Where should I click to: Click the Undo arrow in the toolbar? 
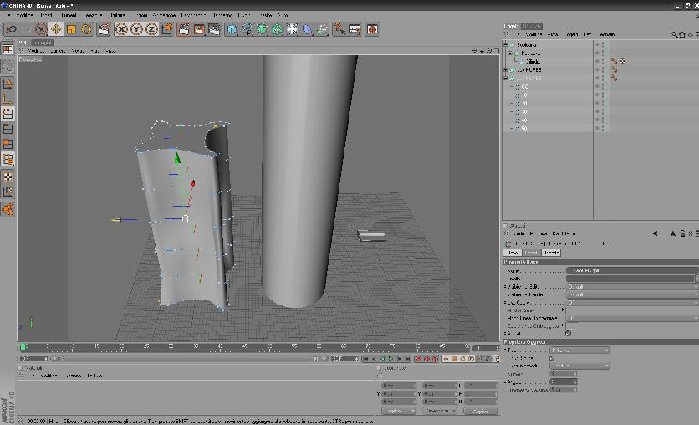coord(12,29)
